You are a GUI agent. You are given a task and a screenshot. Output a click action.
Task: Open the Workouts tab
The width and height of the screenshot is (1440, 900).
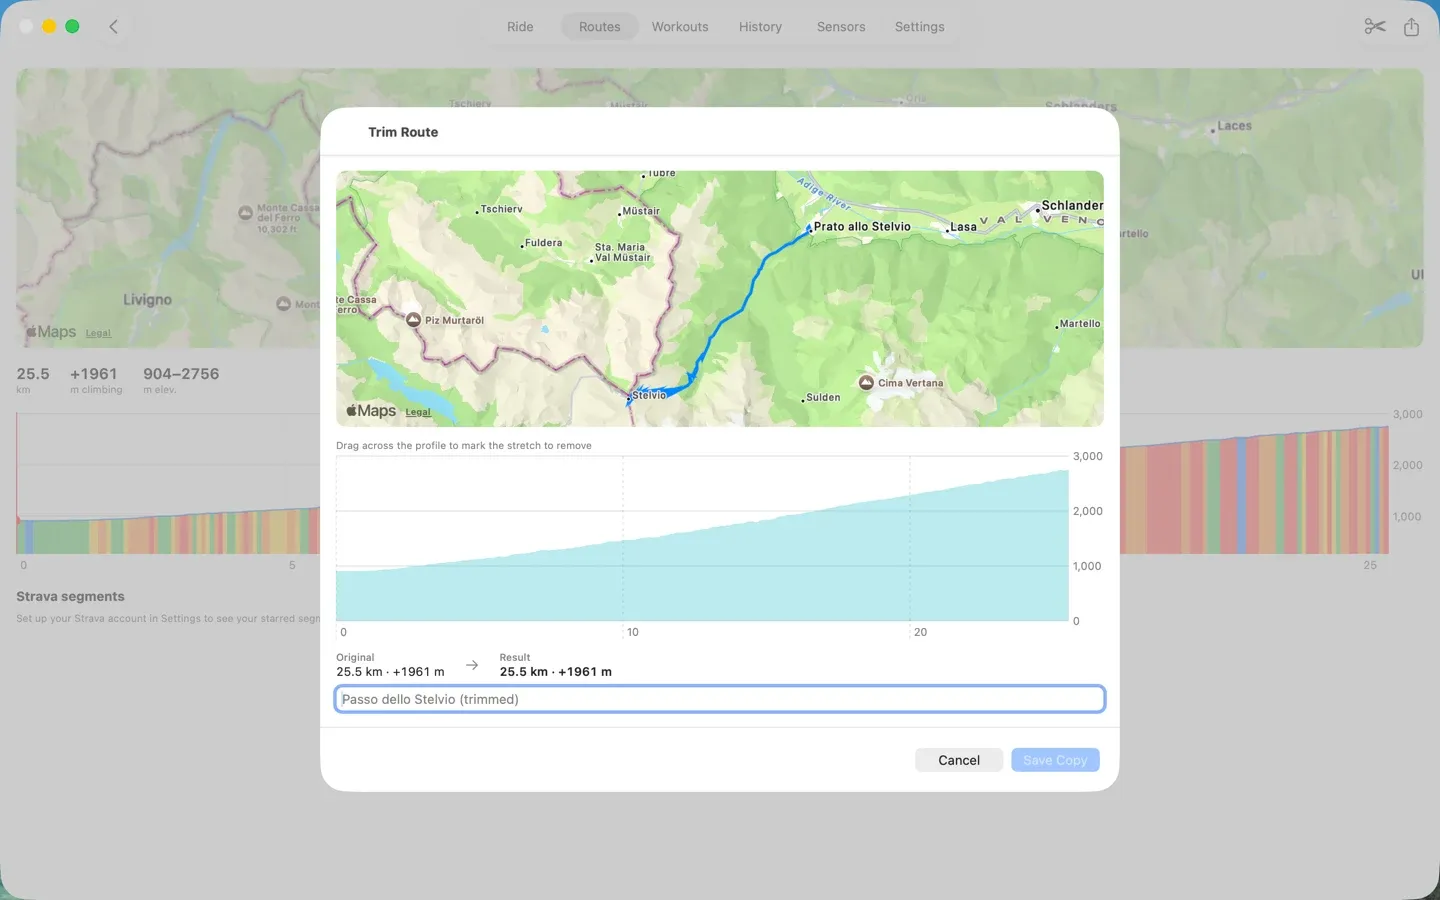pyautogui.click(x=680, y=27)
